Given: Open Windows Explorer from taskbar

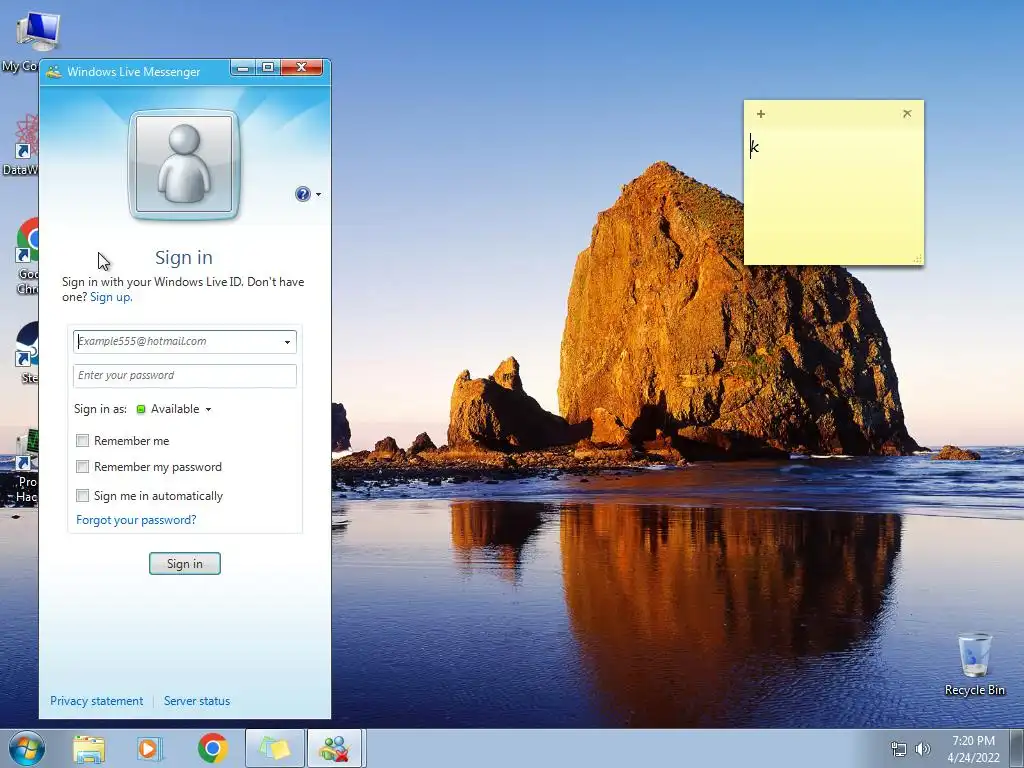Looking at the screenshot, I should point(89,748).
